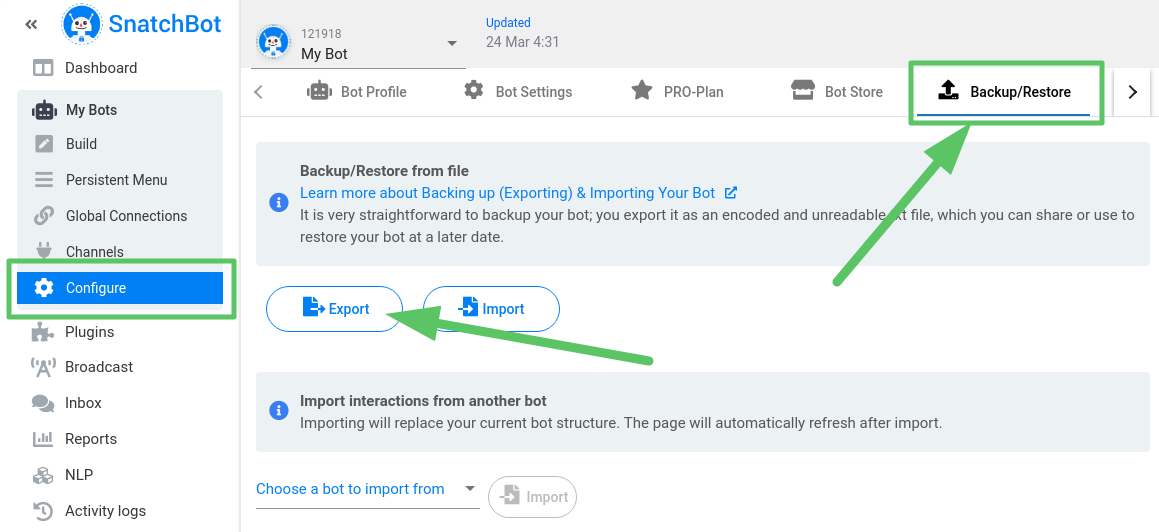The height and width of the screenshot is (532, 1159).
Task: Click the Dashboard panel icon
Action: click(x=43, y=68)
